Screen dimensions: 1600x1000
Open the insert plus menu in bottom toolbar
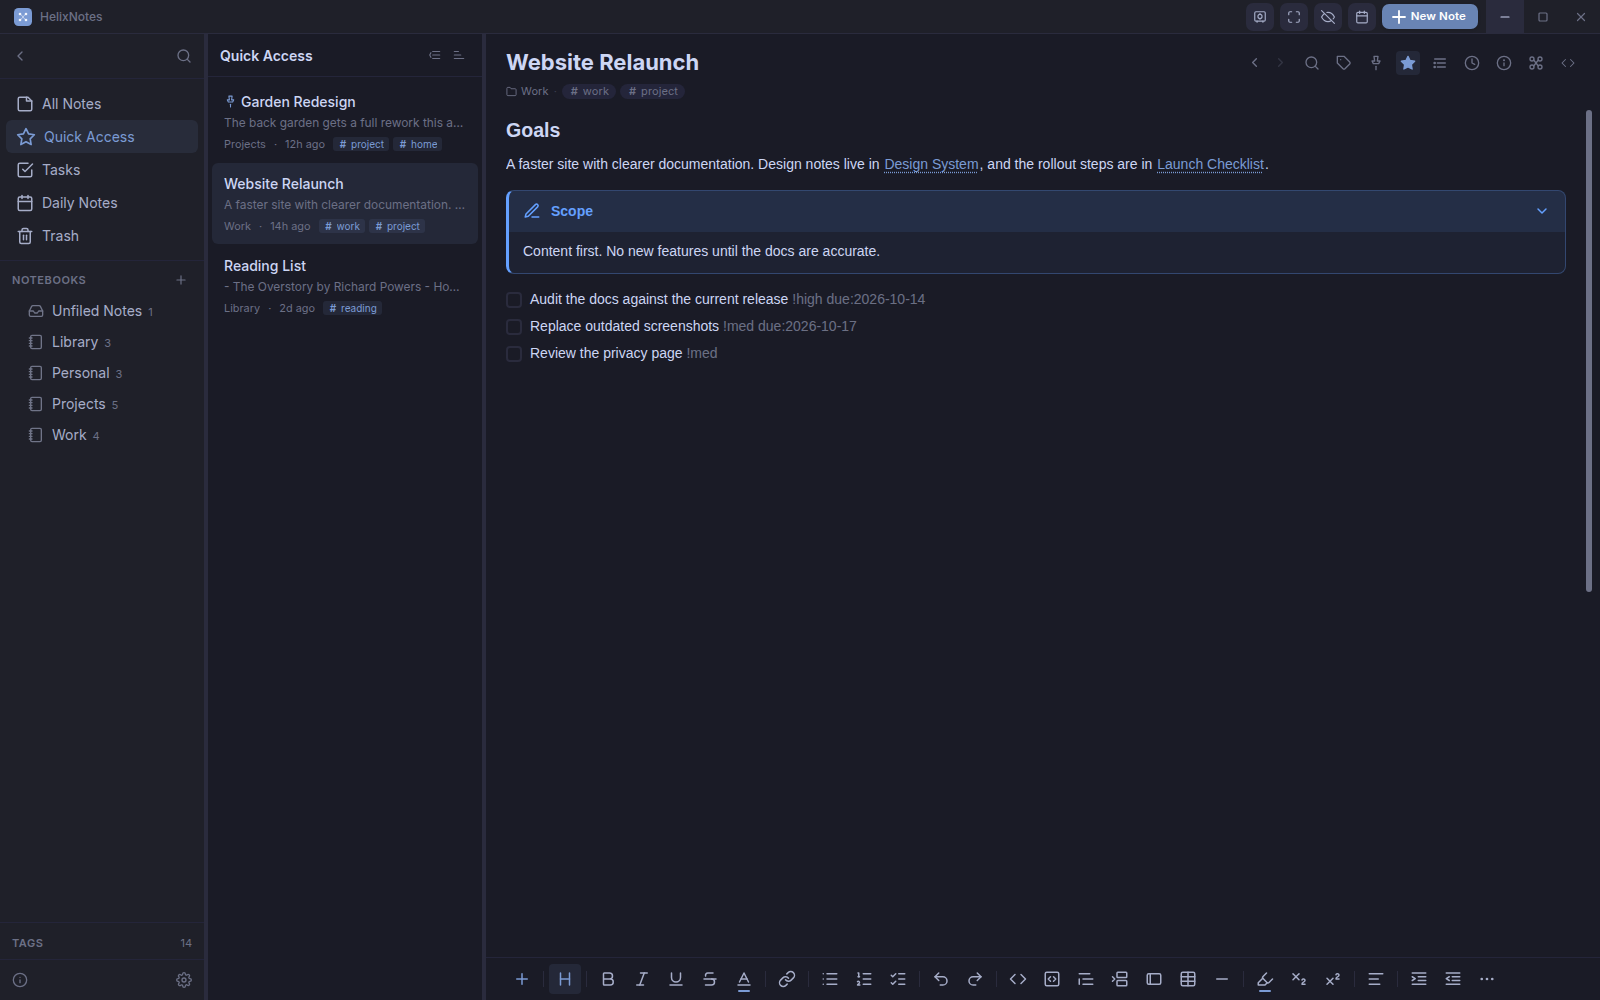522,979
